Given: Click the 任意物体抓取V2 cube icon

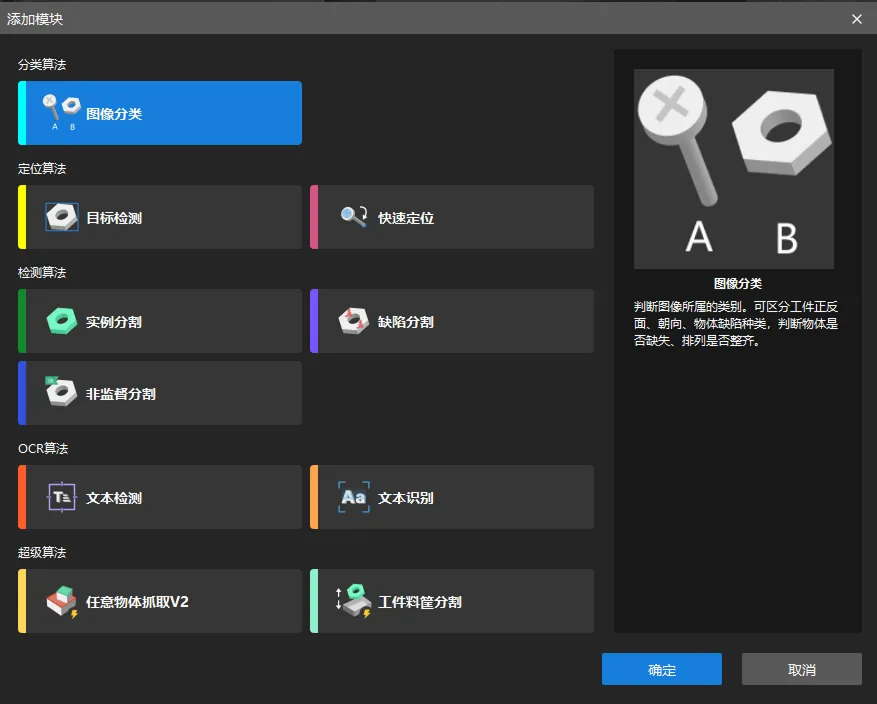Looking at the screenshot, I should coord(62,602).
